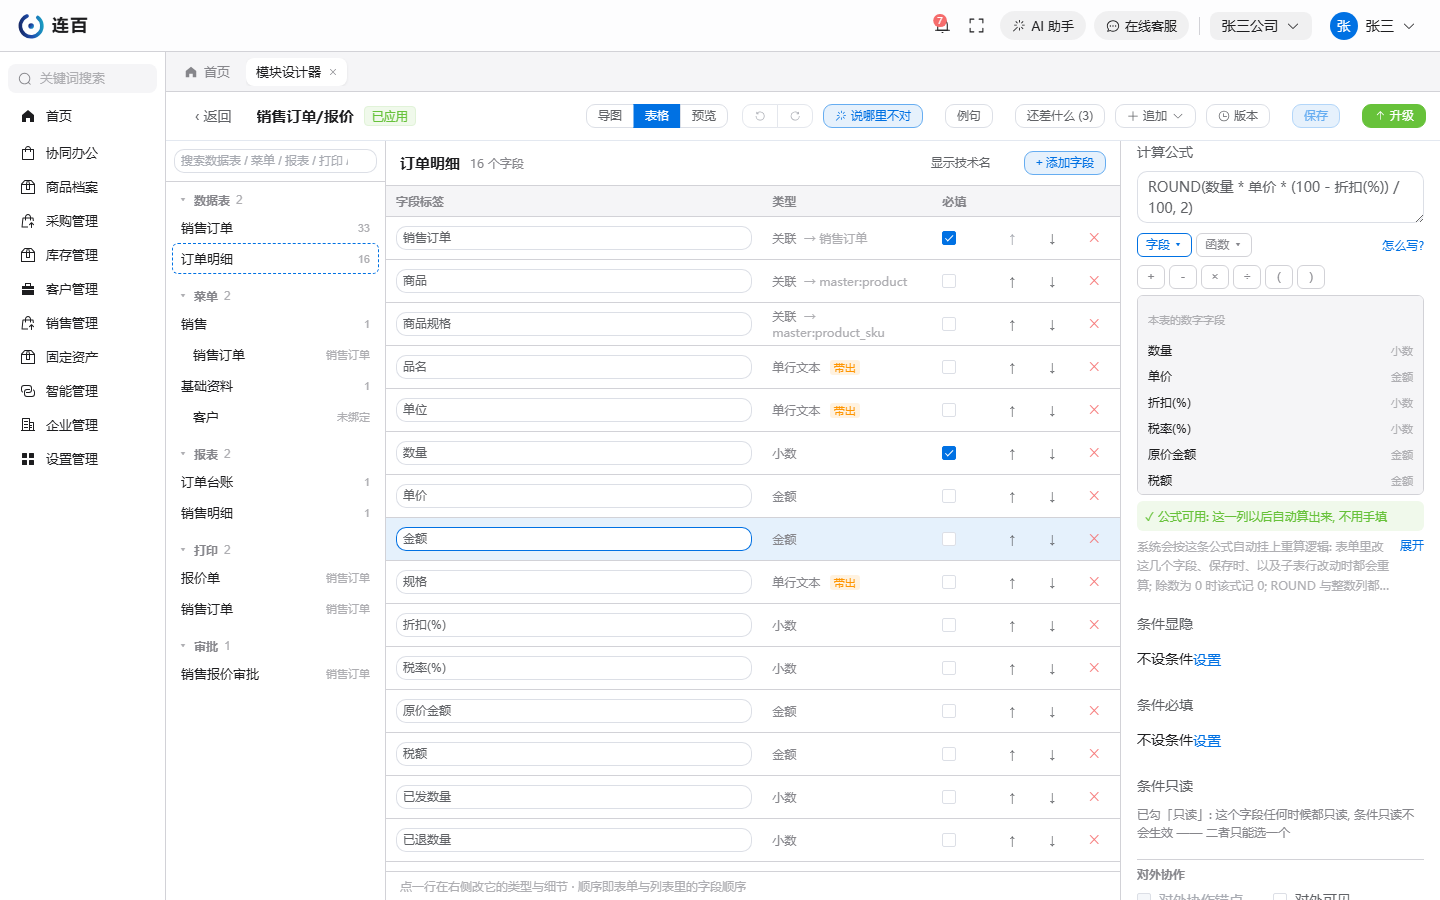Screen dimensions: 1440x900
Task: Click the undo arrow icon
Action: 760,116
